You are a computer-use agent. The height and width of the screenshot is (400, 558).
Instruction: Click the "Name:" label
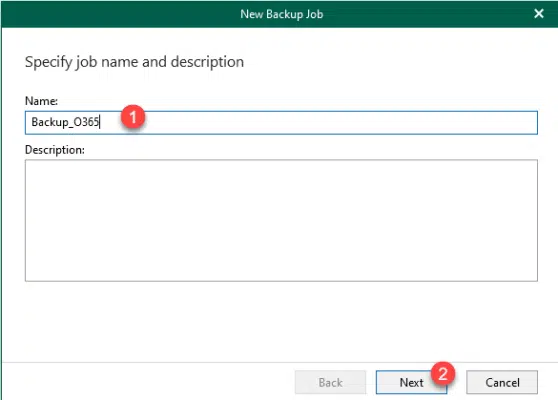[41, 101]
